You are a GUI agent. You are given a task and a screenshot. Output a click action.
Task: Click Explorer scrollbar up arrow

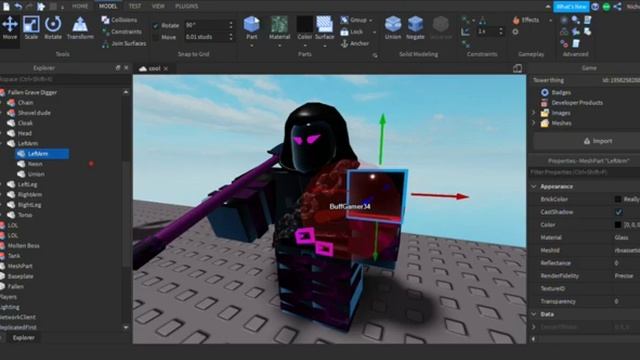click(126, 93)
